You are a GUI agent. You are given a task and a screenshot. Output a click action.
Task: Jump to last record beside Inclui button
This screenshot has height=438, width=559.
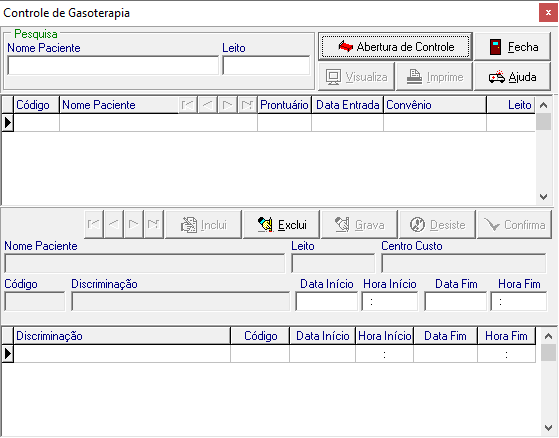pyautogui.click(x=154, y=224)
